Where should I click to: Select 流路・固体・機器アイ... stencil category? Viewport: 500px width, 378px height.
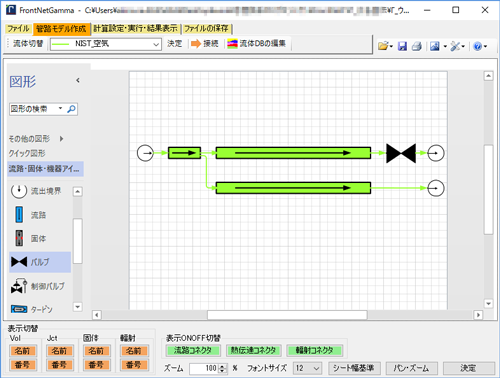point(45,169)
